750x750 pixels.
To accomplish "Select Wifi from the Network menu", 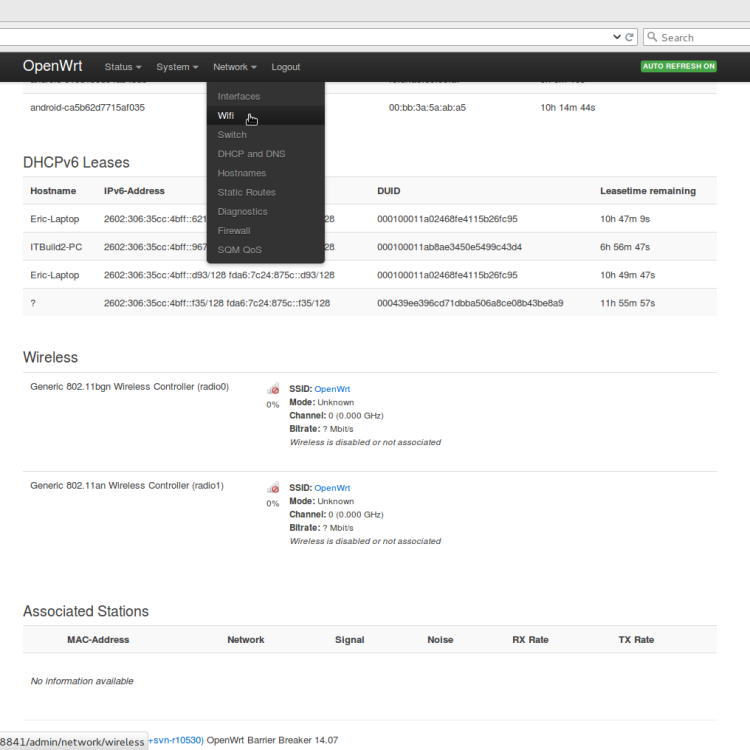I will click(x=226, y=116).
